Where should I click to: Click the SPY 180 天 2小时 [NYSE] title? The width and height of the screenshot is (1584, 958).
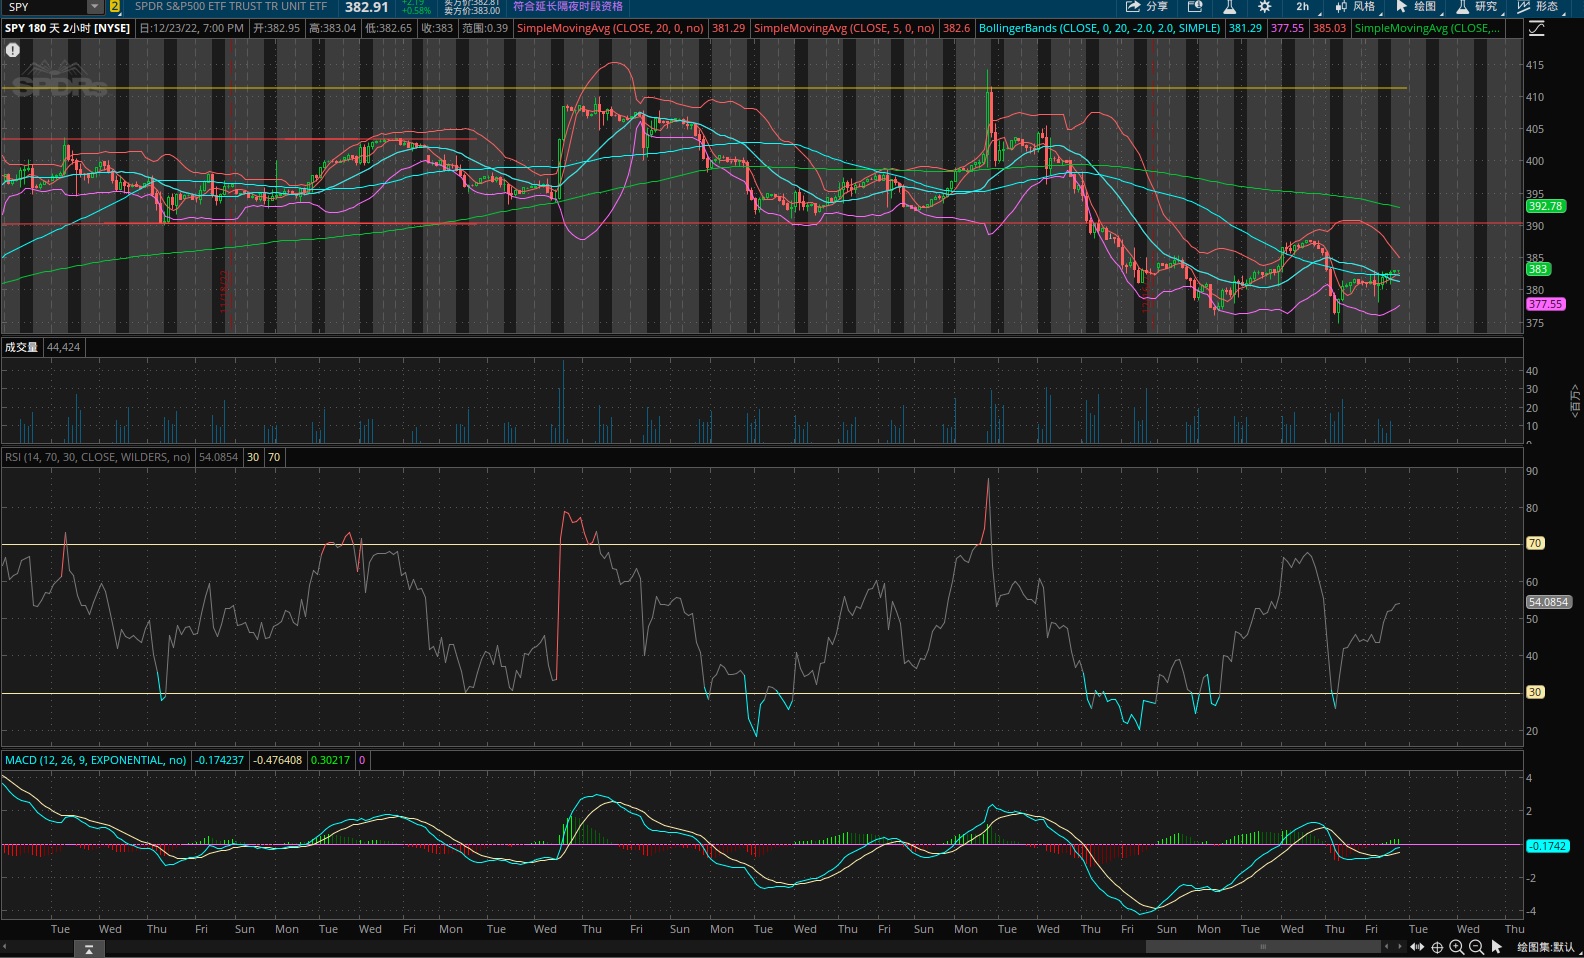tap(67, 28)
